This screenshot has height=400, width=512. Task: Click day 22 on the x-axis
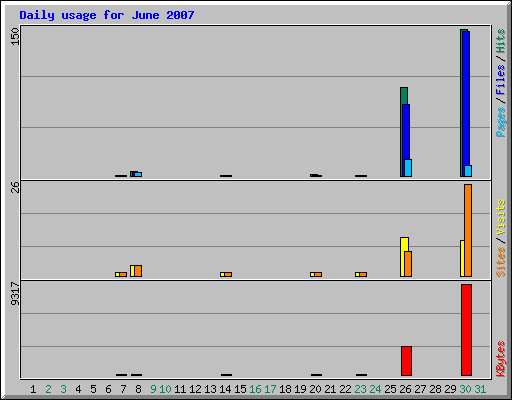345,389
